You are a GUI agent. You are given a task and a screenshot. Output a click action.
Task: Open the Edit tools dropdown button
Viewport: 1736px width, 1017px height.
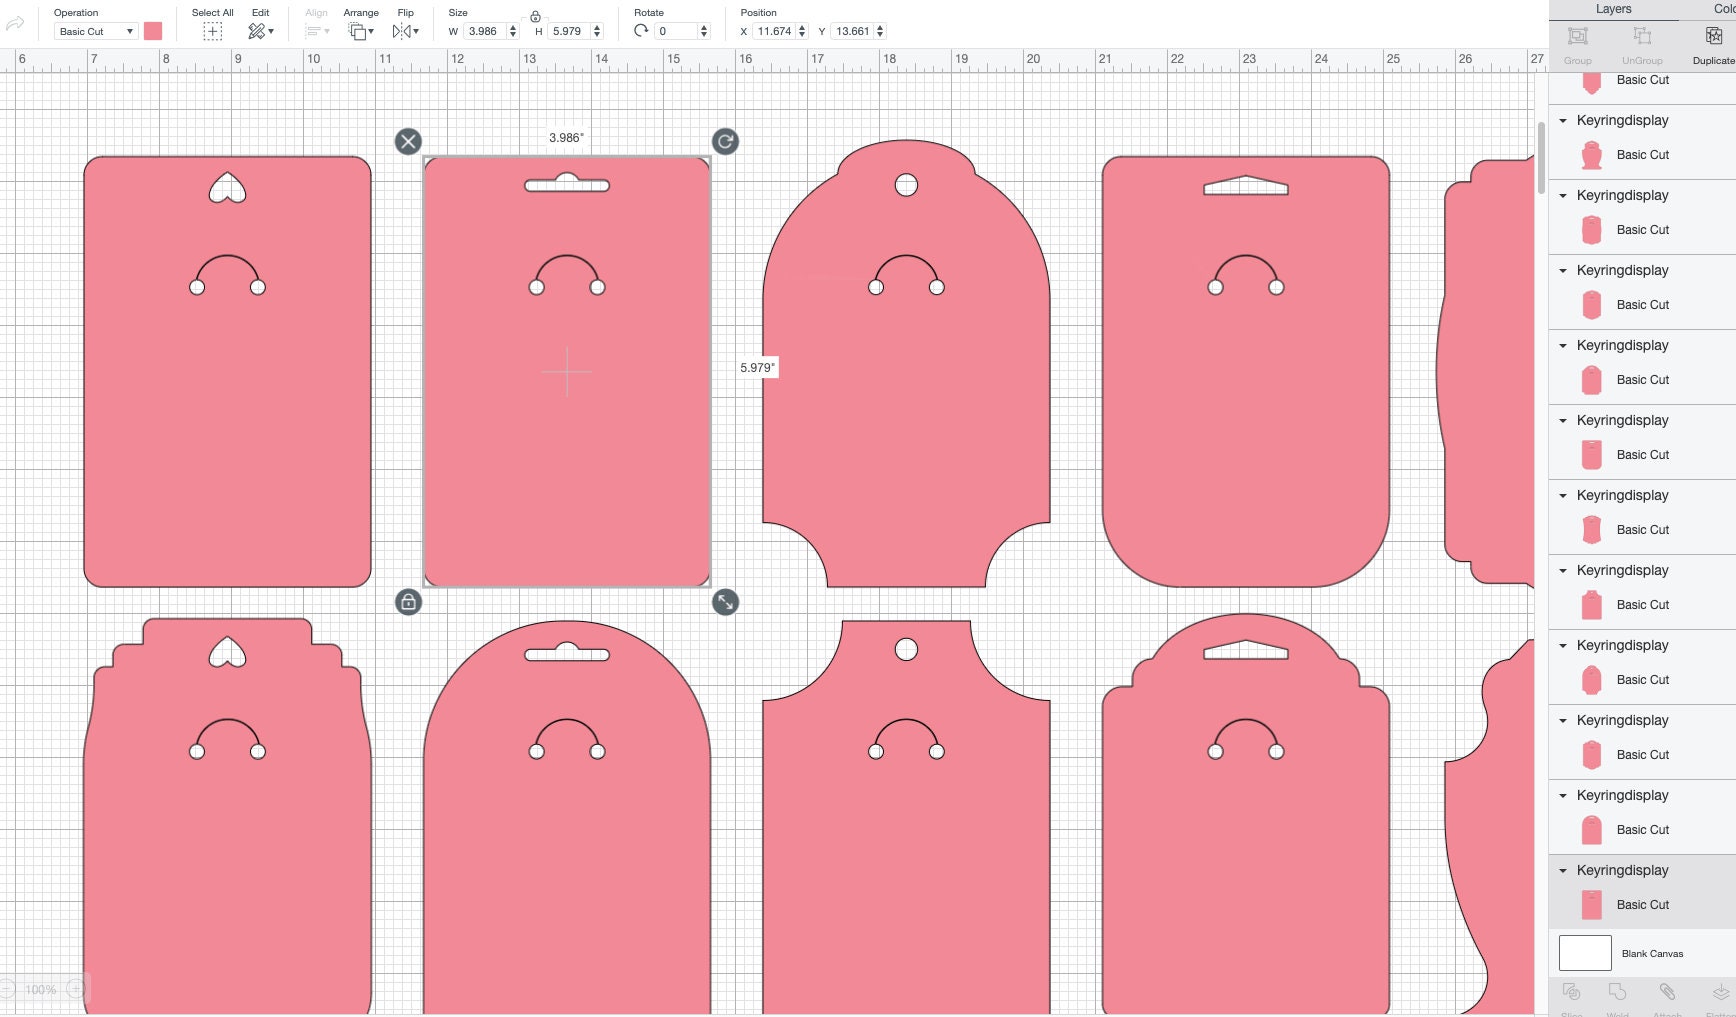[259, 31]
